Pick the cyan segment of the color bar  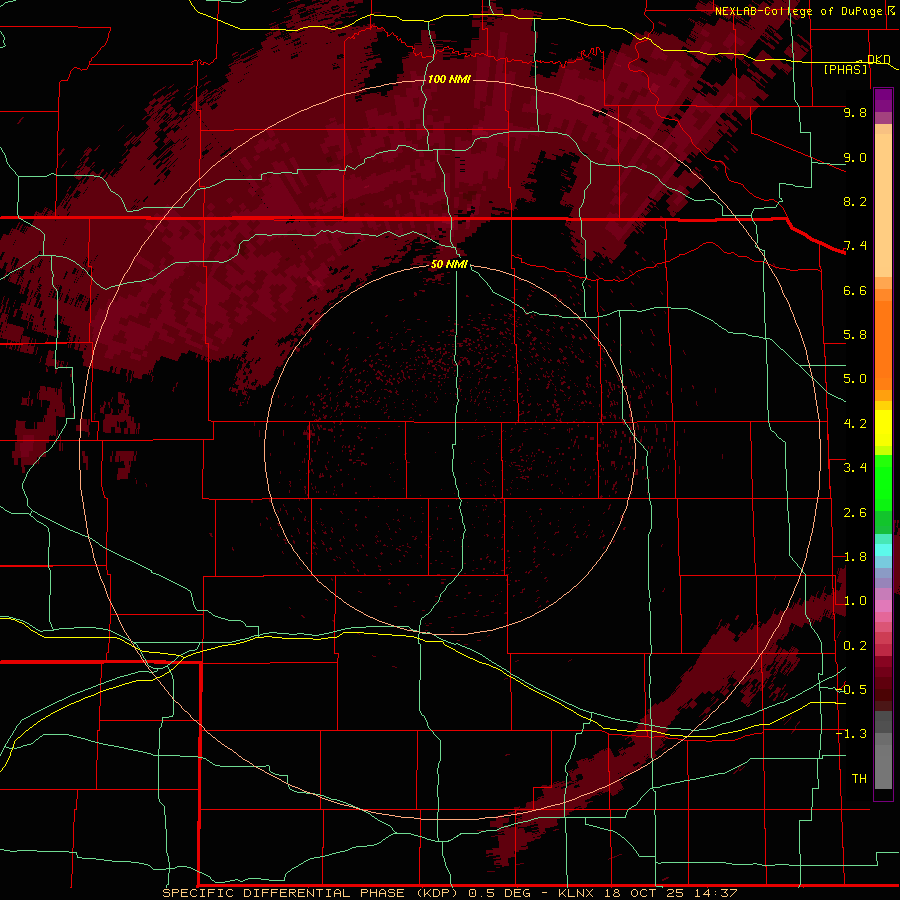coord(883,550)
